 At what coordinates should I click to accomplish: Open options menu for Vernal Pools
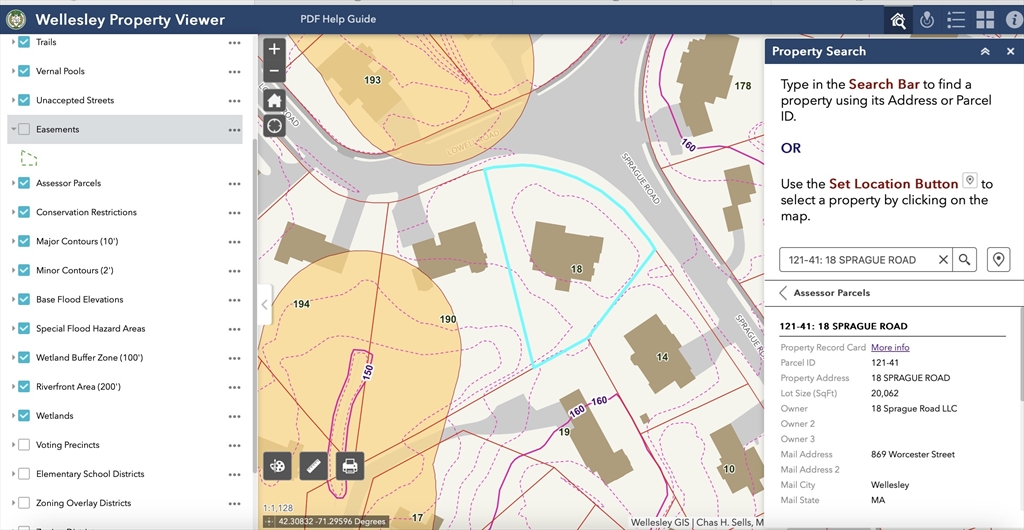pyautogui.click(x=234, y=72)
